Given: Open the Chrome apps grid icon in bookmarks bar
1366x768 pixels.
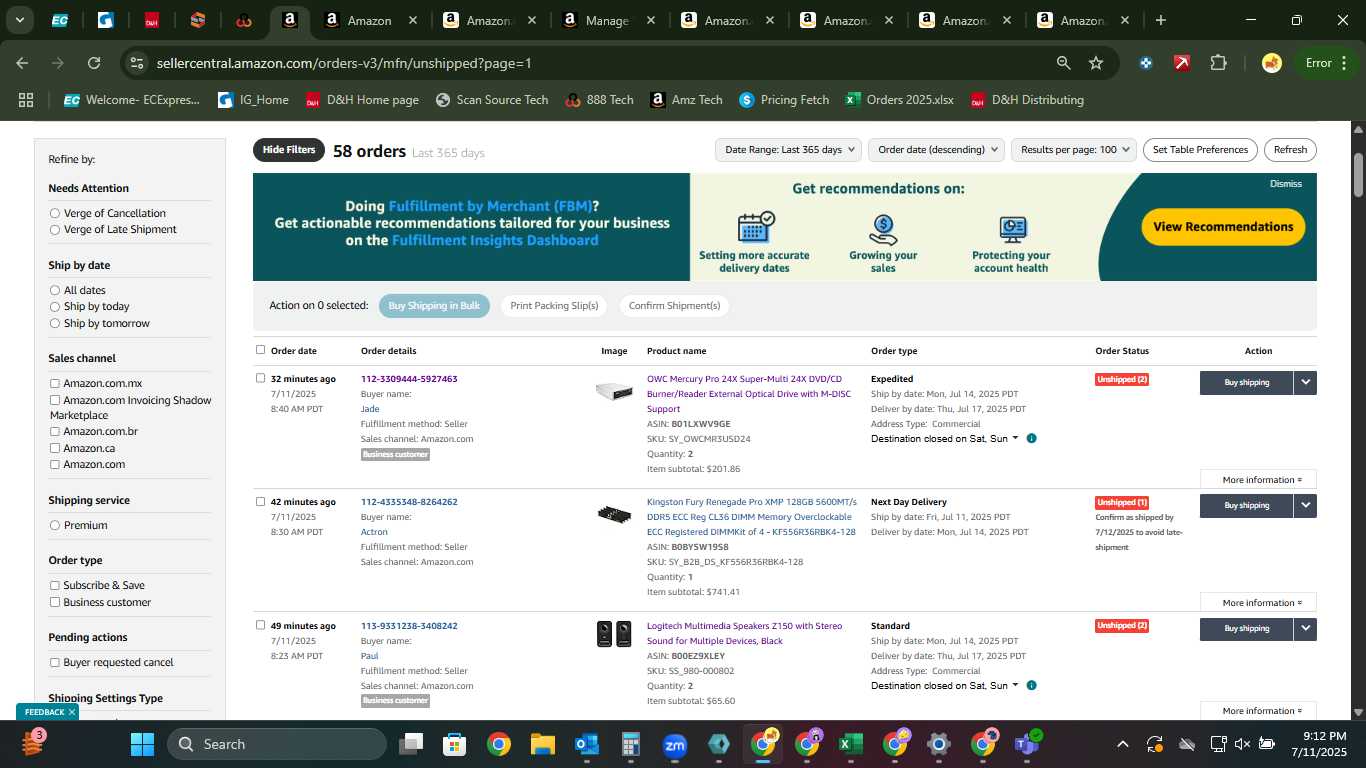Looking at the screenshot, I should click(x=26, y=100).
